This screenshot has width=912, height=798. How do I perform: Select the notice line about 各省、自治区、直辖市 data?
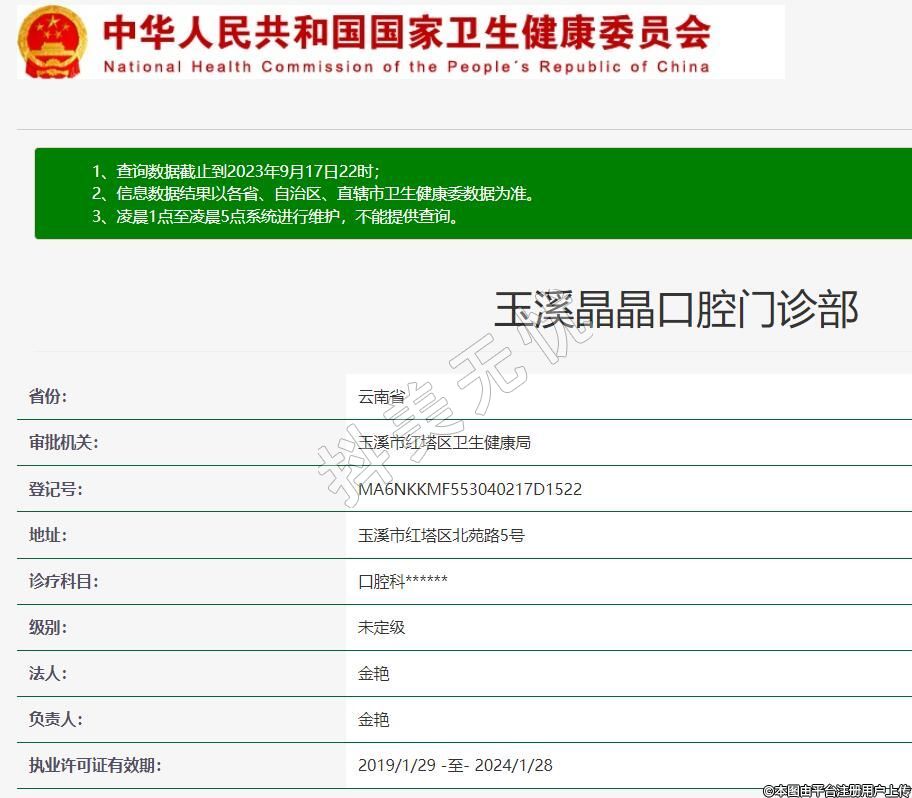313,194
